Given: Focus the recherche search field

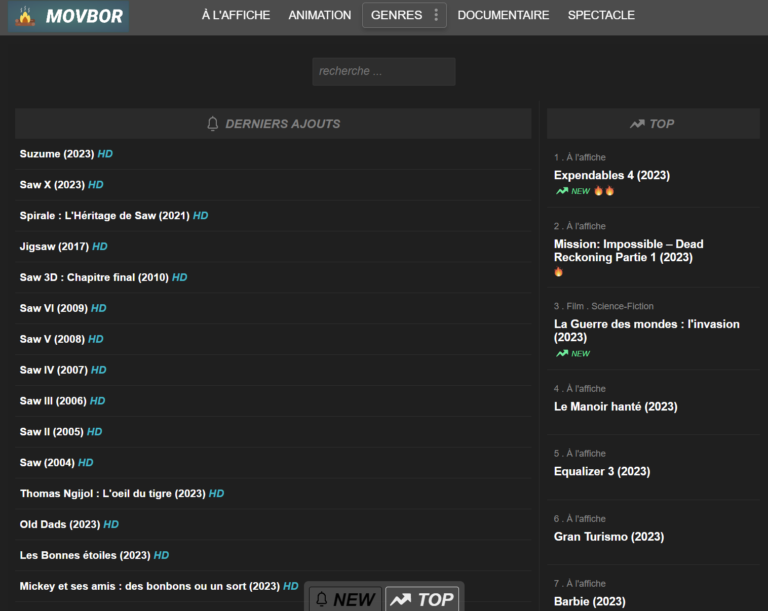Looking at the screenshot, I should coord(383,71).
